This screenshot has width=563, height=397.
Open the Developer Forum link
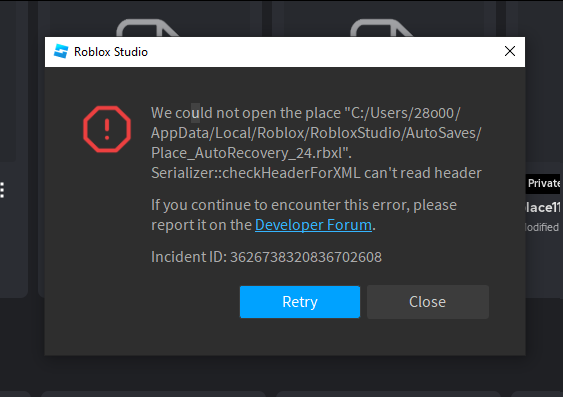click(x=313, y=225)
